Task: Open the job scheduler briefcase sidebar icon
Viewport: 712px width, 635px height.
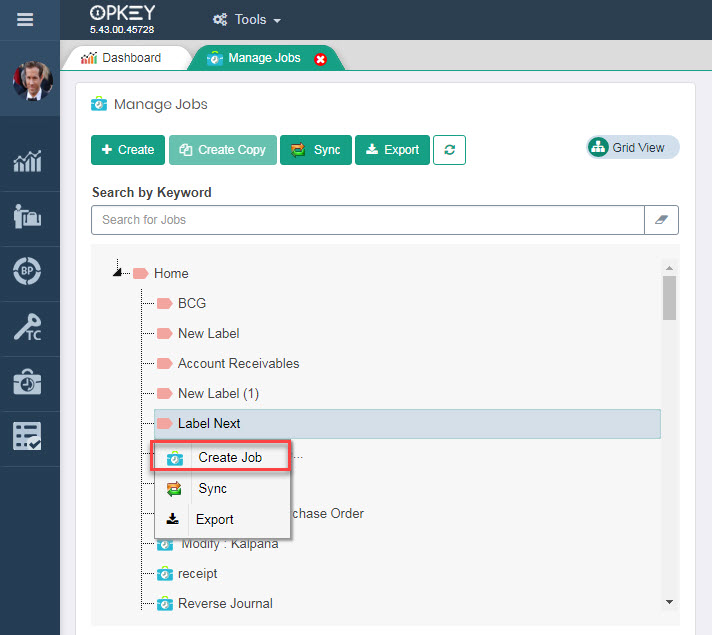Action: pyautogui.click(x=28, y=381)
